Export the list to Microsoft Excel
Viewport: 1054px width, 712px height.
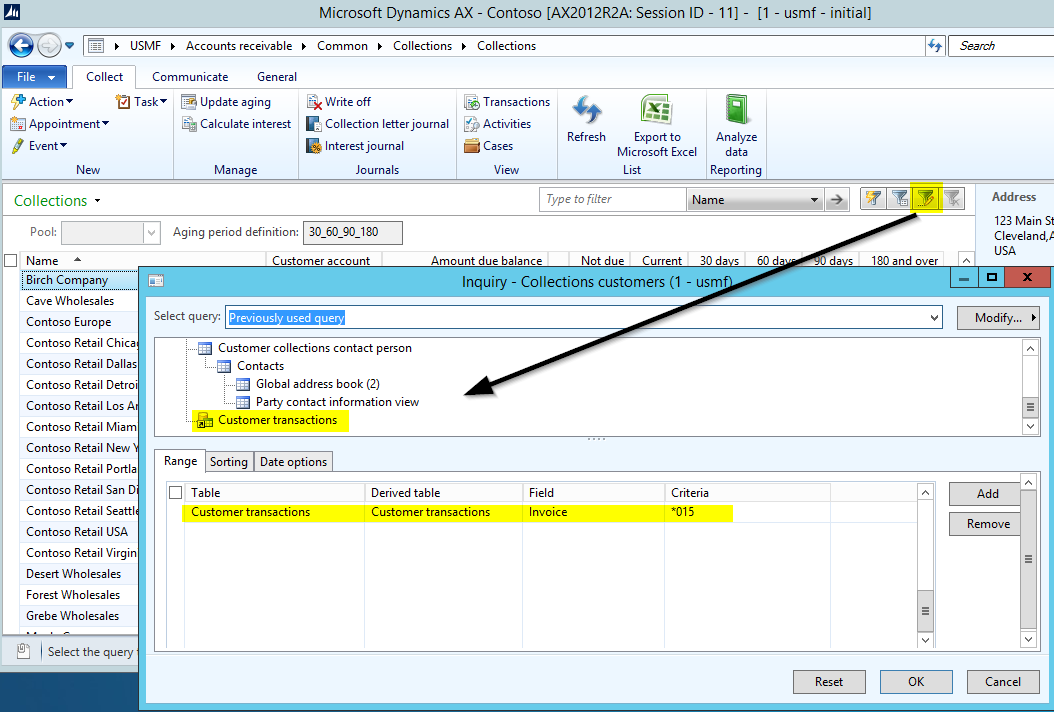pyautogui.click(x=656, y=112)
